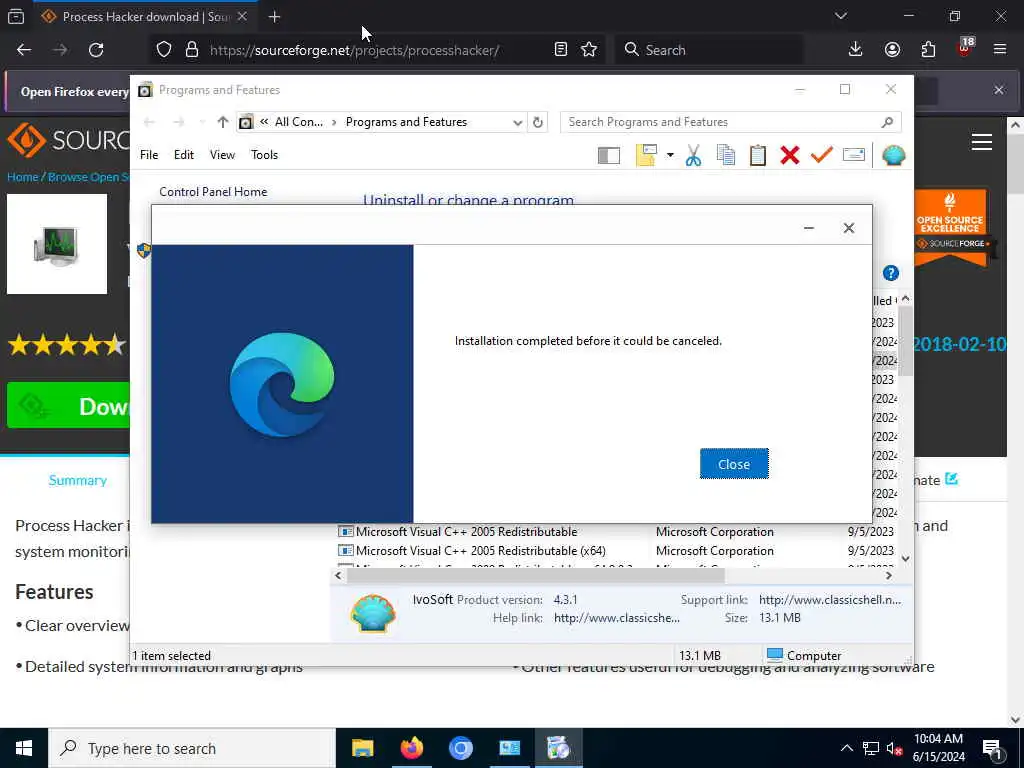The height and width of the screenshot is (768, 1024).
Task: Click the orange checkmark Properties icon
Action: pyautogui.click(x=822, y=155)
